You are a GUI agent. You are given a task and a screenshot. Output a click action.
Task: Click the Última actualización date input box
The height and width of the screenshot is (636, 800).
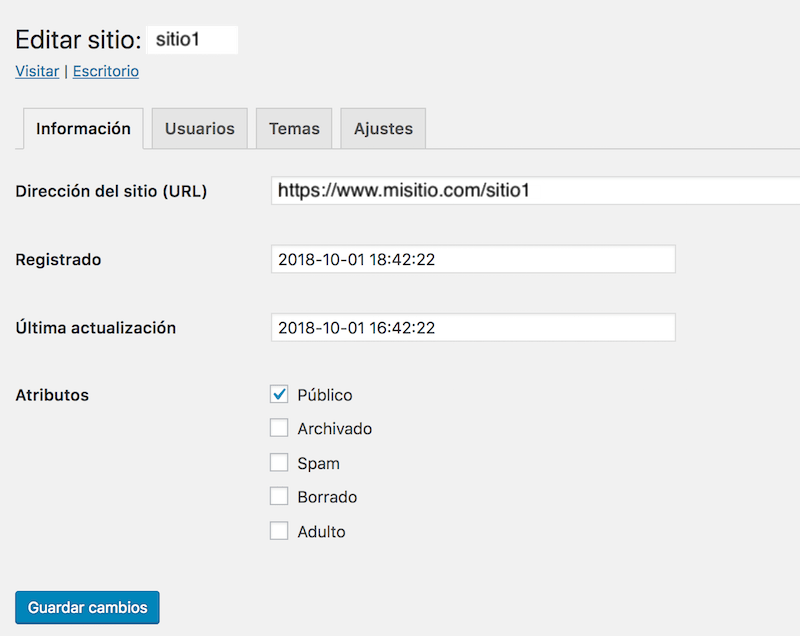pos(473,327)
